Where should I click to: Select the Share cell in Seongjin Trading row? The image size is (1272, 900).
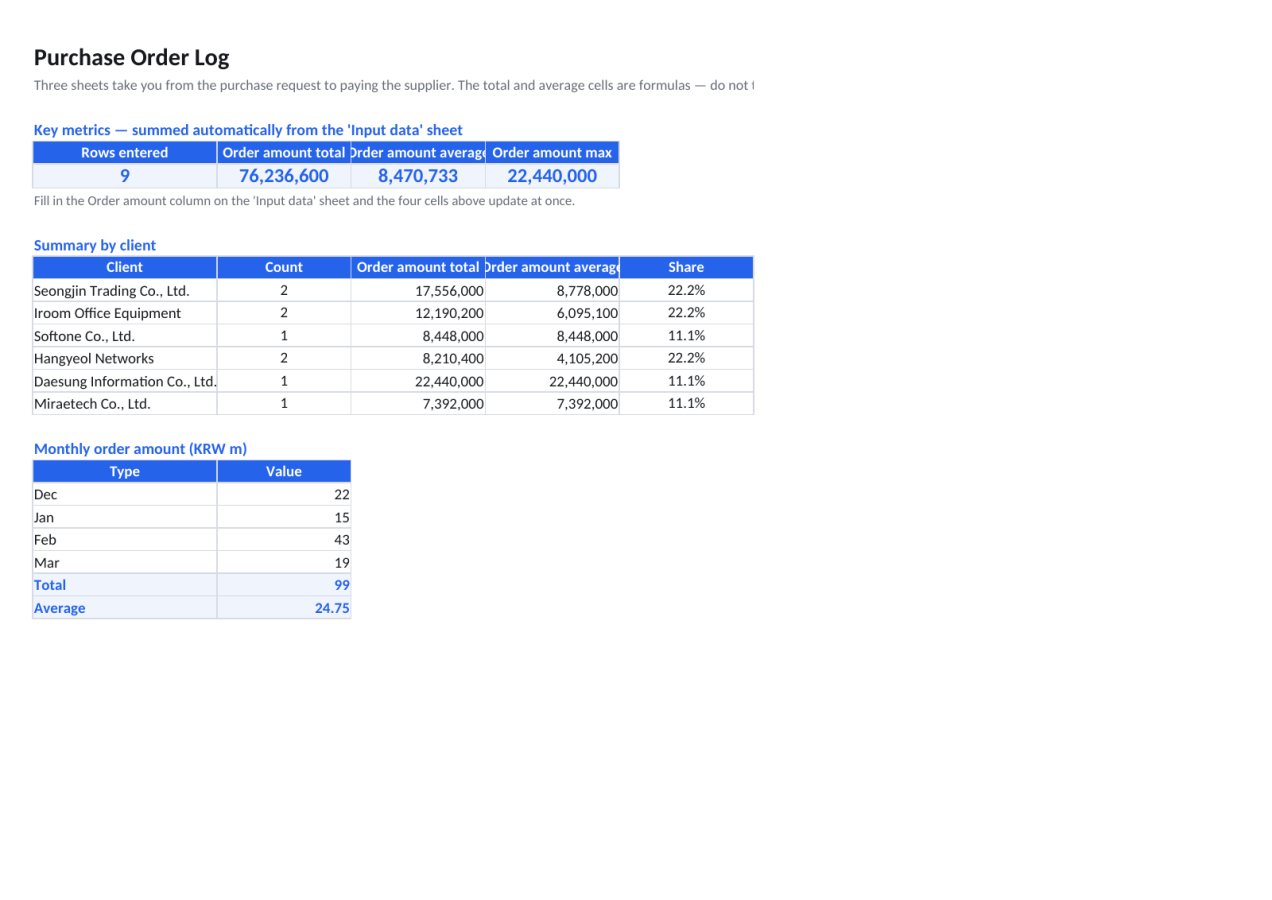tap(686, 291)
